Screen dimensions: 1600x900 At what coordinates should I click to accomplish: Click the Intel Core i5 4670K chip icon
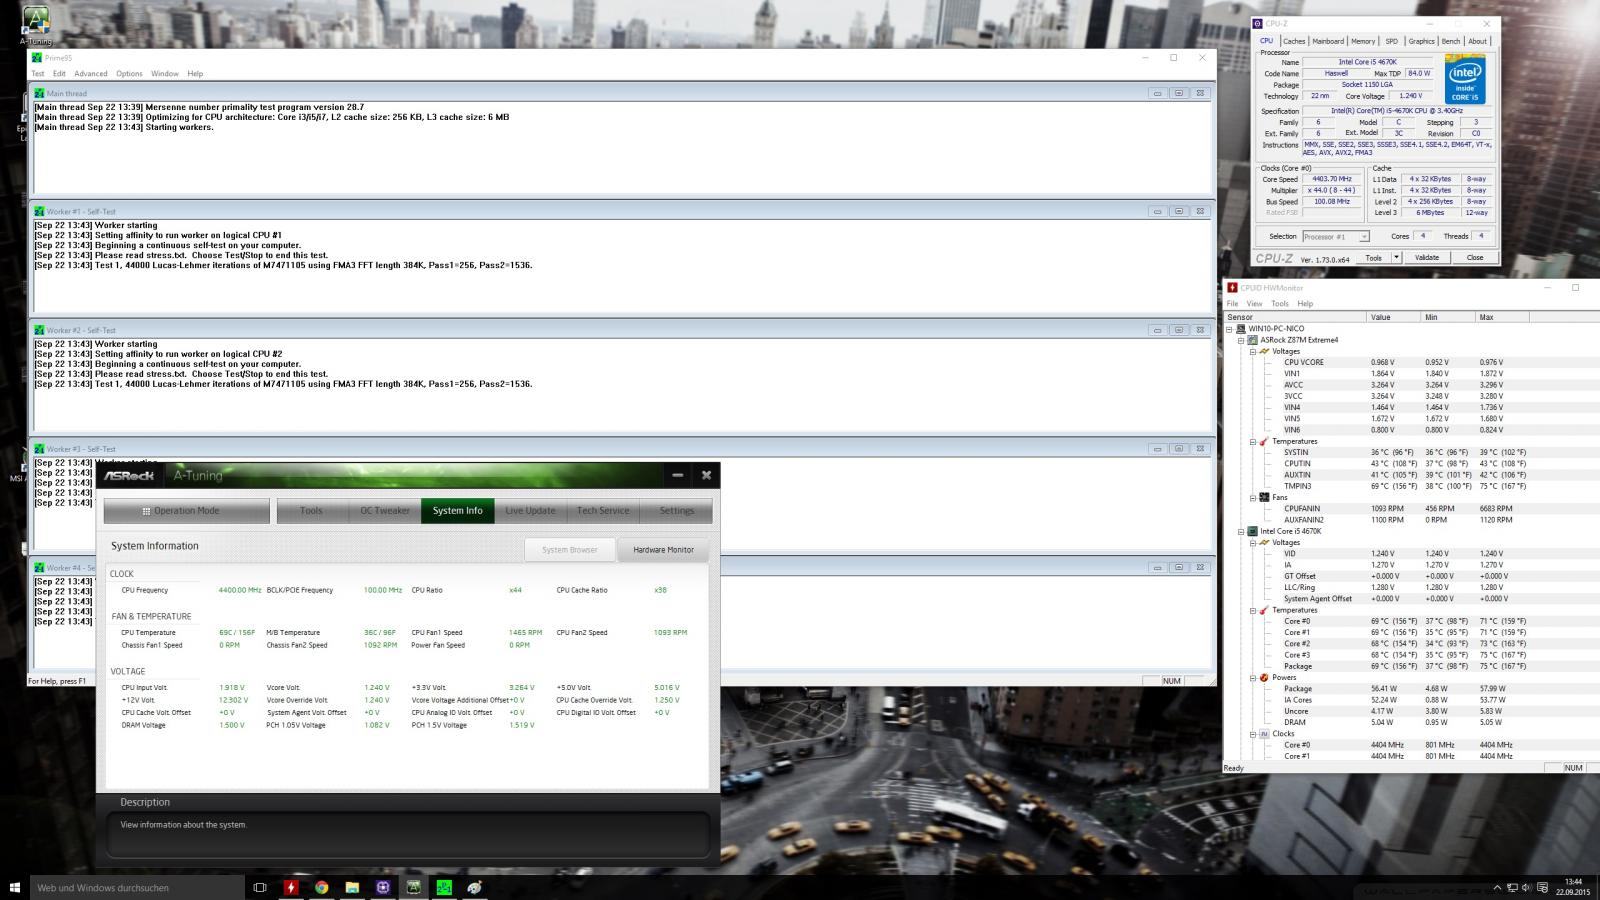point(1253,531)
